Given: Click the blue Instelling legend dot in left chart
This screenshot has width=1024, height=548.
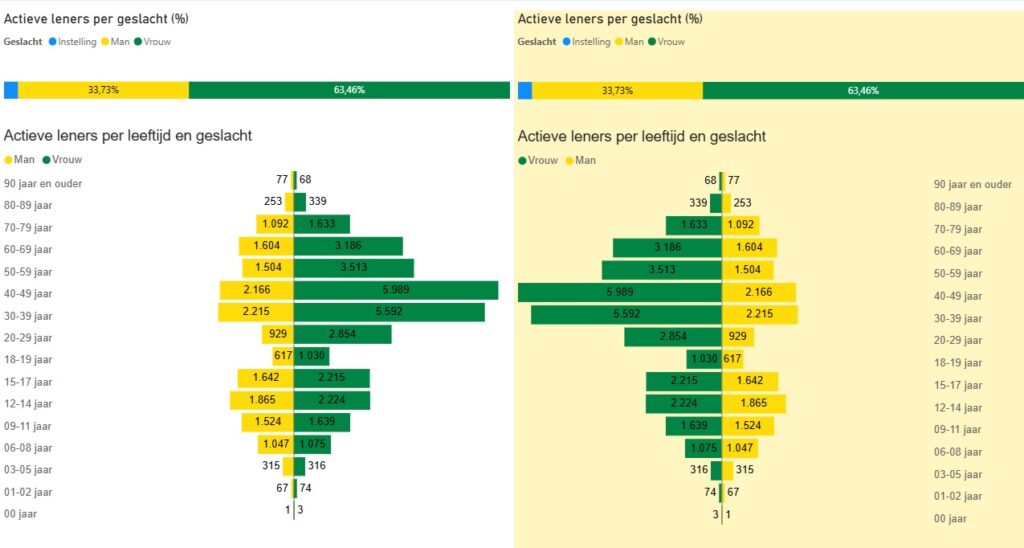Looking at the screenshot, I should tap(52, 42).
